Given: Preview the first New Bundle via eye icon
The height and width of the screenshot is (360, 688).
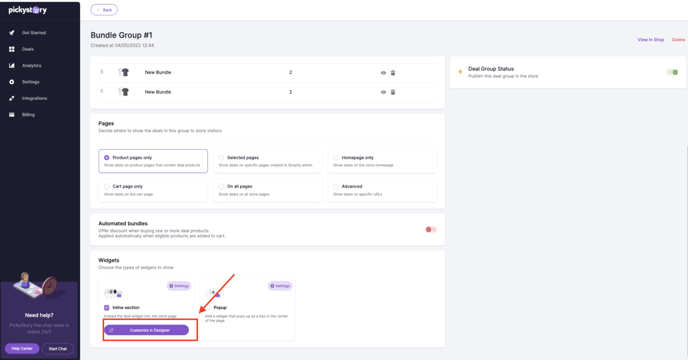Looking at the screenshot, I should pyautogui.click(x=383, y=73).
